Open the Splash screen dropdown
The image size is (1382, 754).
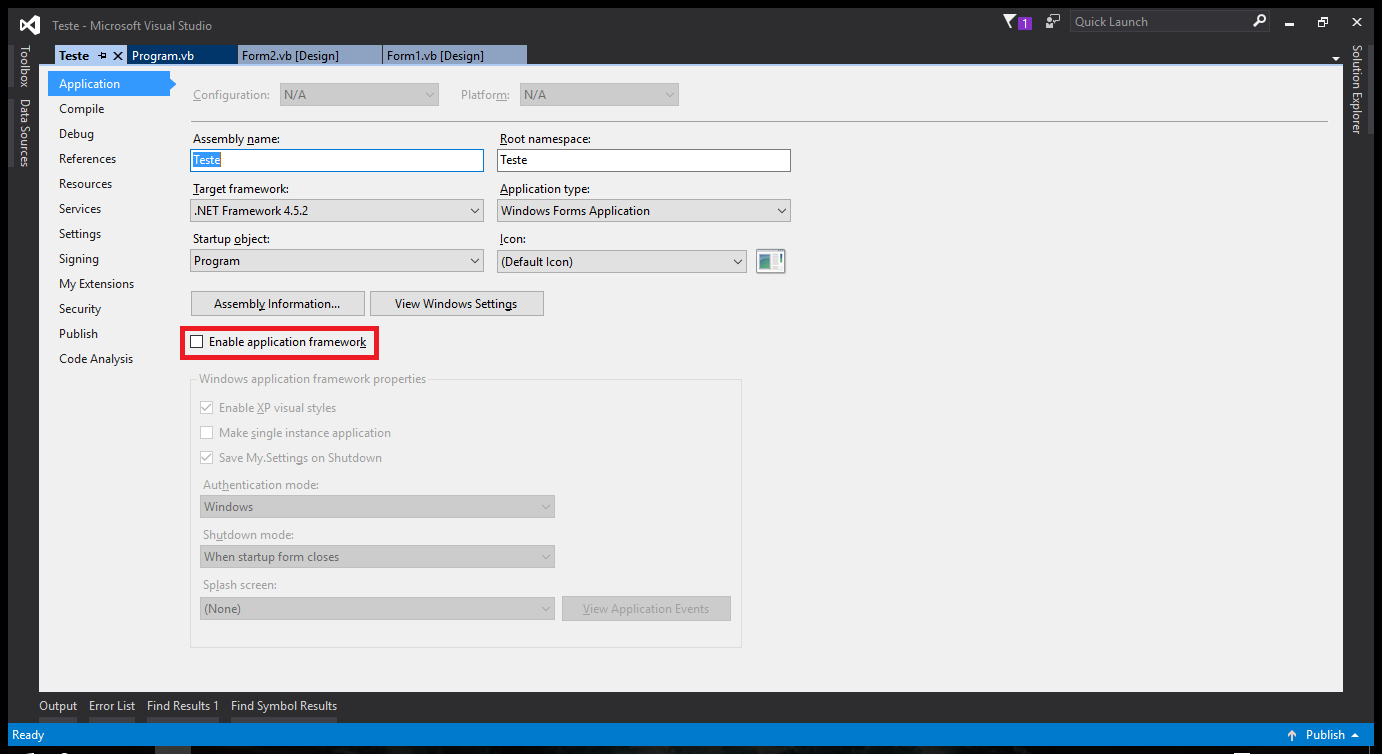point(377,608)
